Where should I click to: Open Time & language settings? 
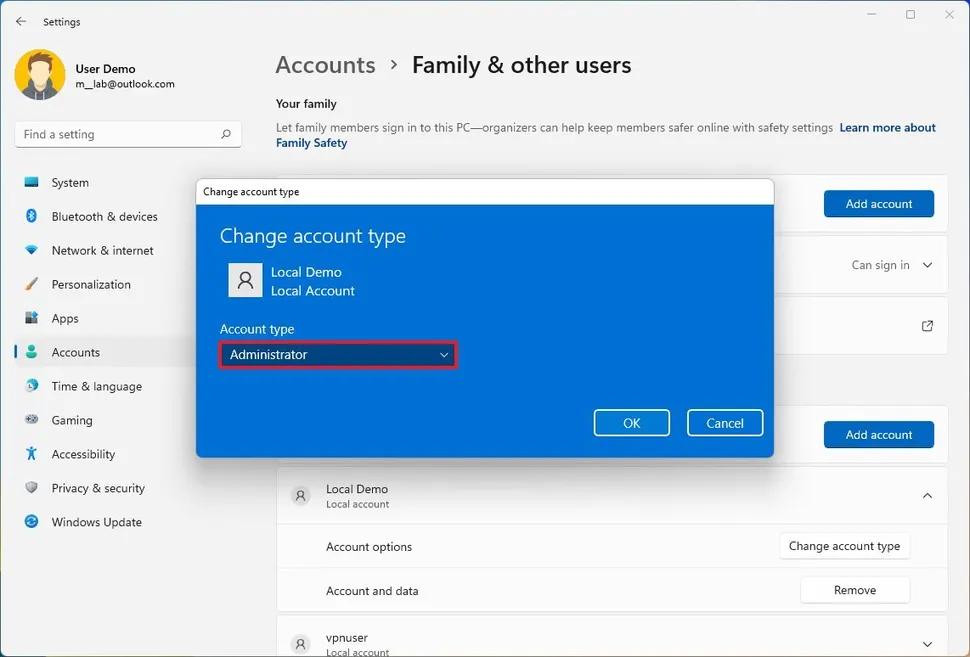96,386
